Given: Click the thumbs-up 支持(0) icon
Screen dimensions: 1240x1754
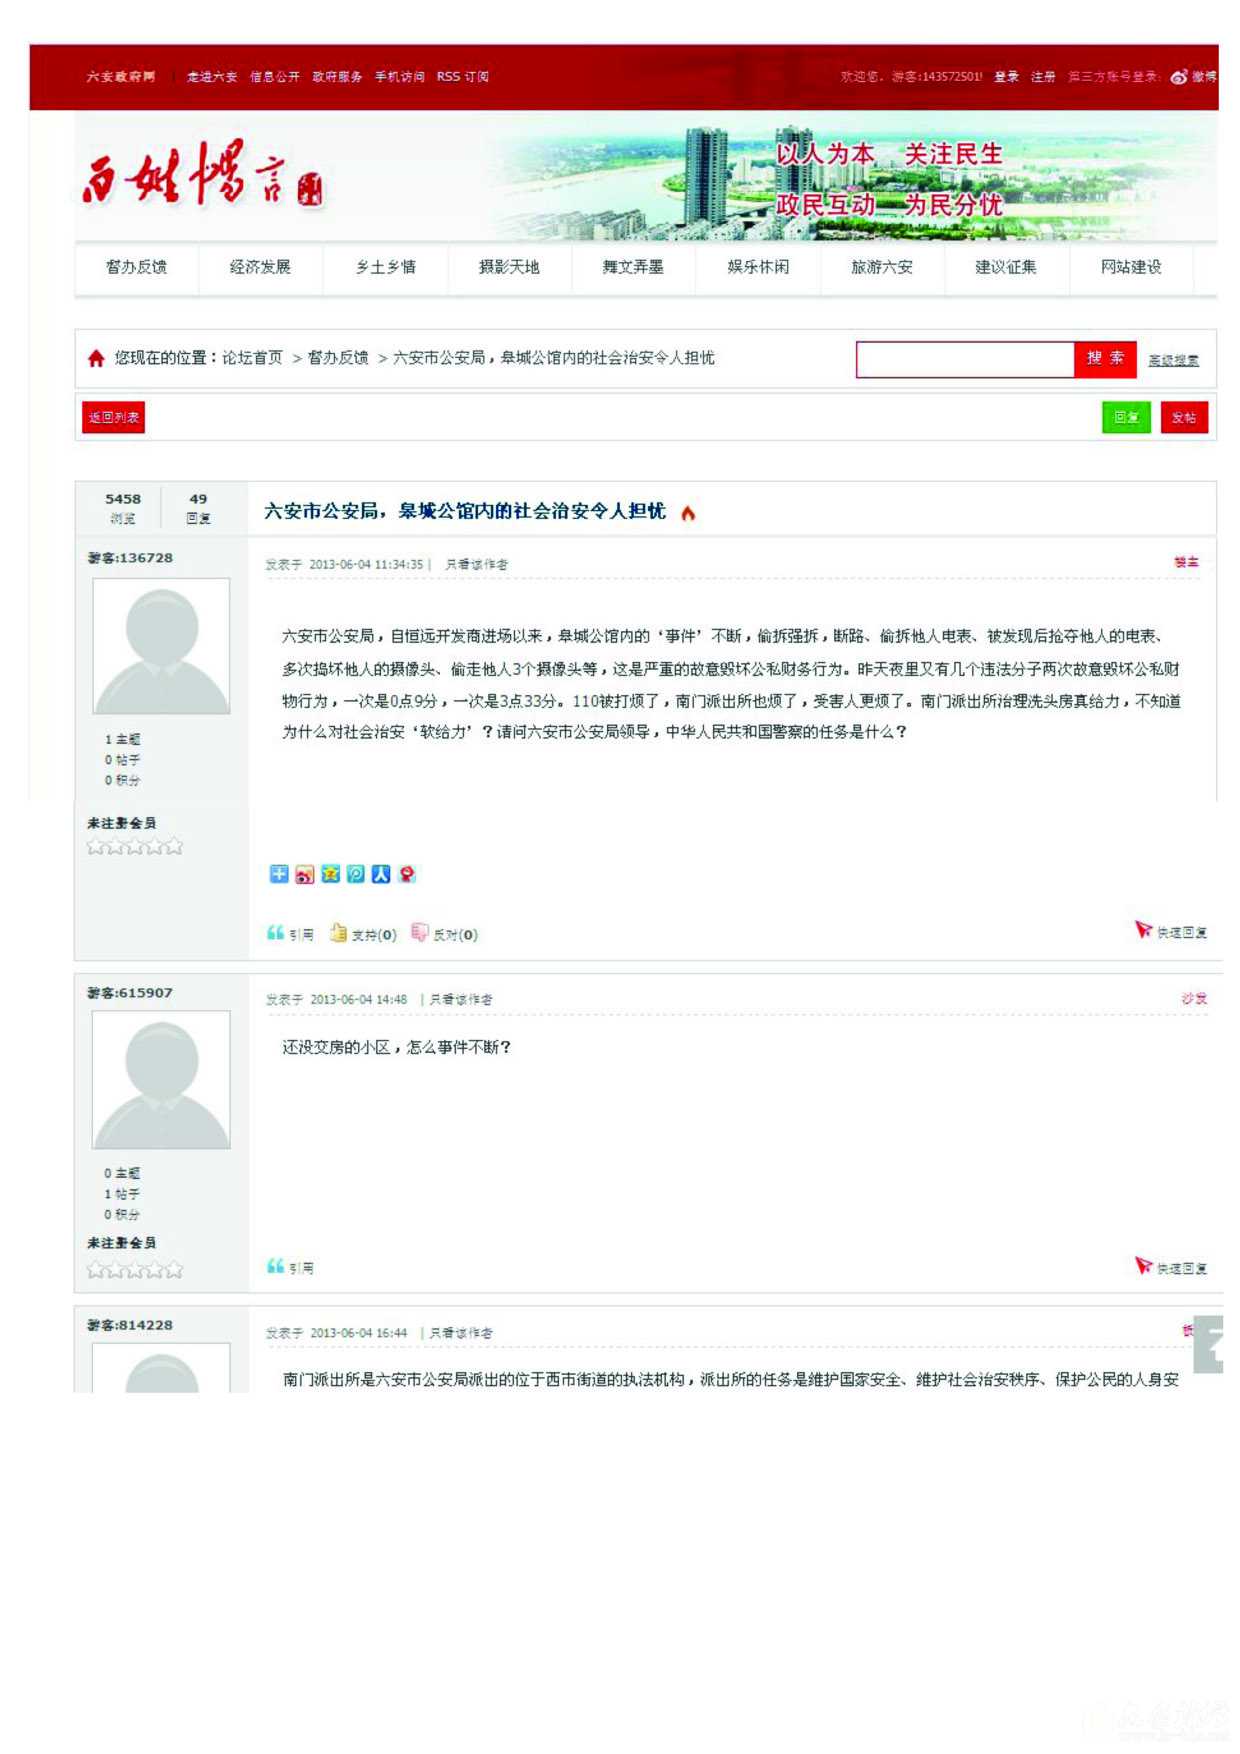Looking at the screenshot, I should pos(338,933).
